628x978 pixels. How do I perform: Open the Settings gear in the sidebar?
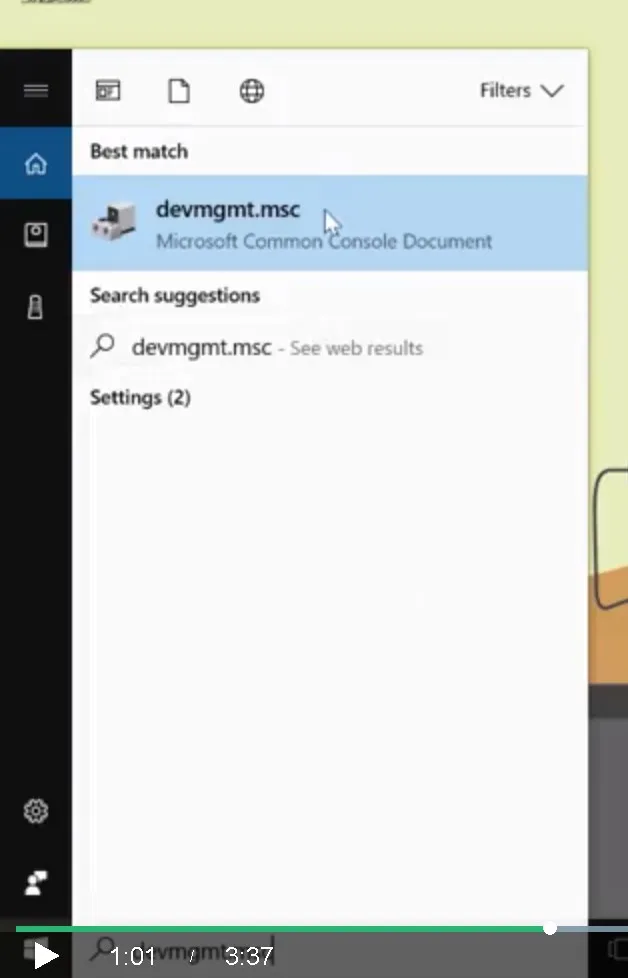tap(36, 811)
